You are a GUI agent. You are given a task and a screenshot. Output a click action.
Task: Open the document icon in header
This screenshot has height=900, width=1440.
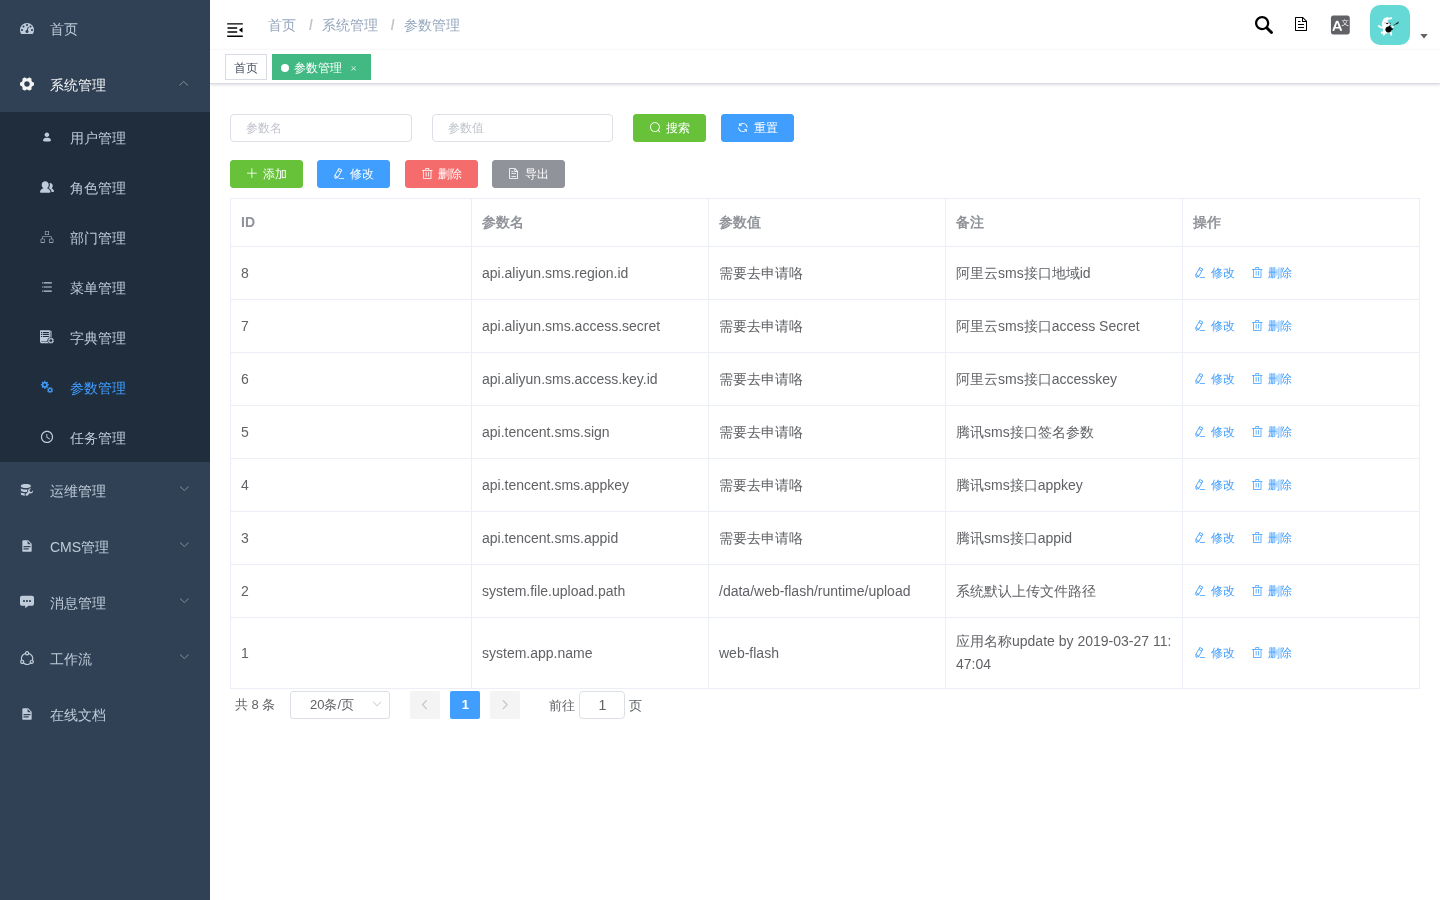1301,24
